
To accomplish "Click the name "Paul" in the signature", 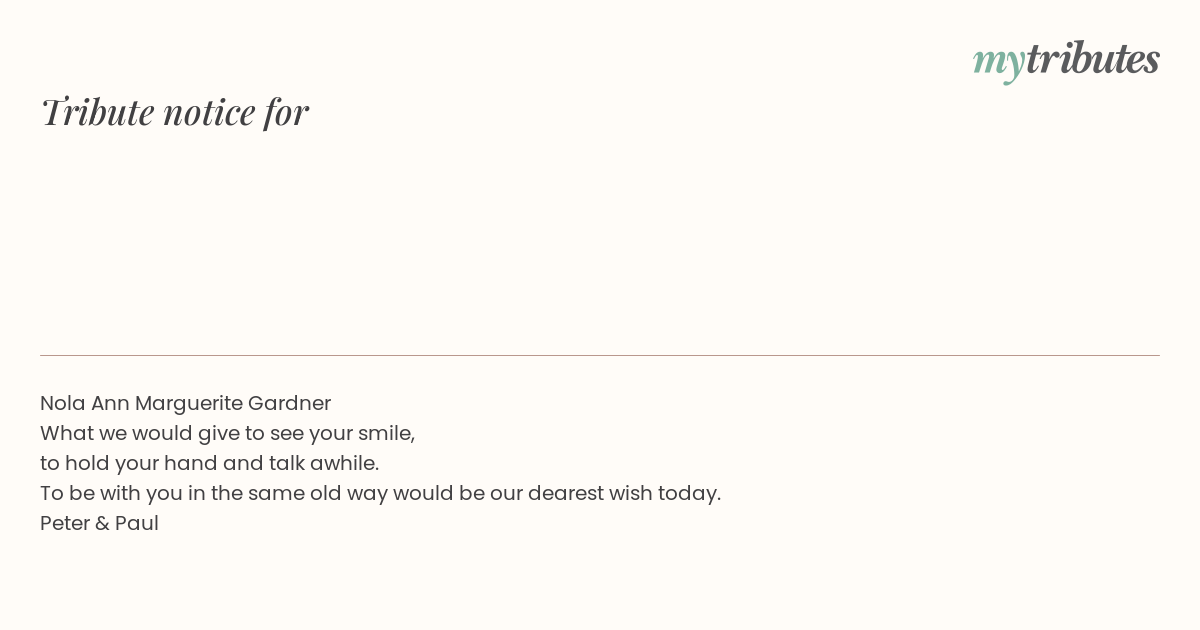I will (x=137, y=523).
